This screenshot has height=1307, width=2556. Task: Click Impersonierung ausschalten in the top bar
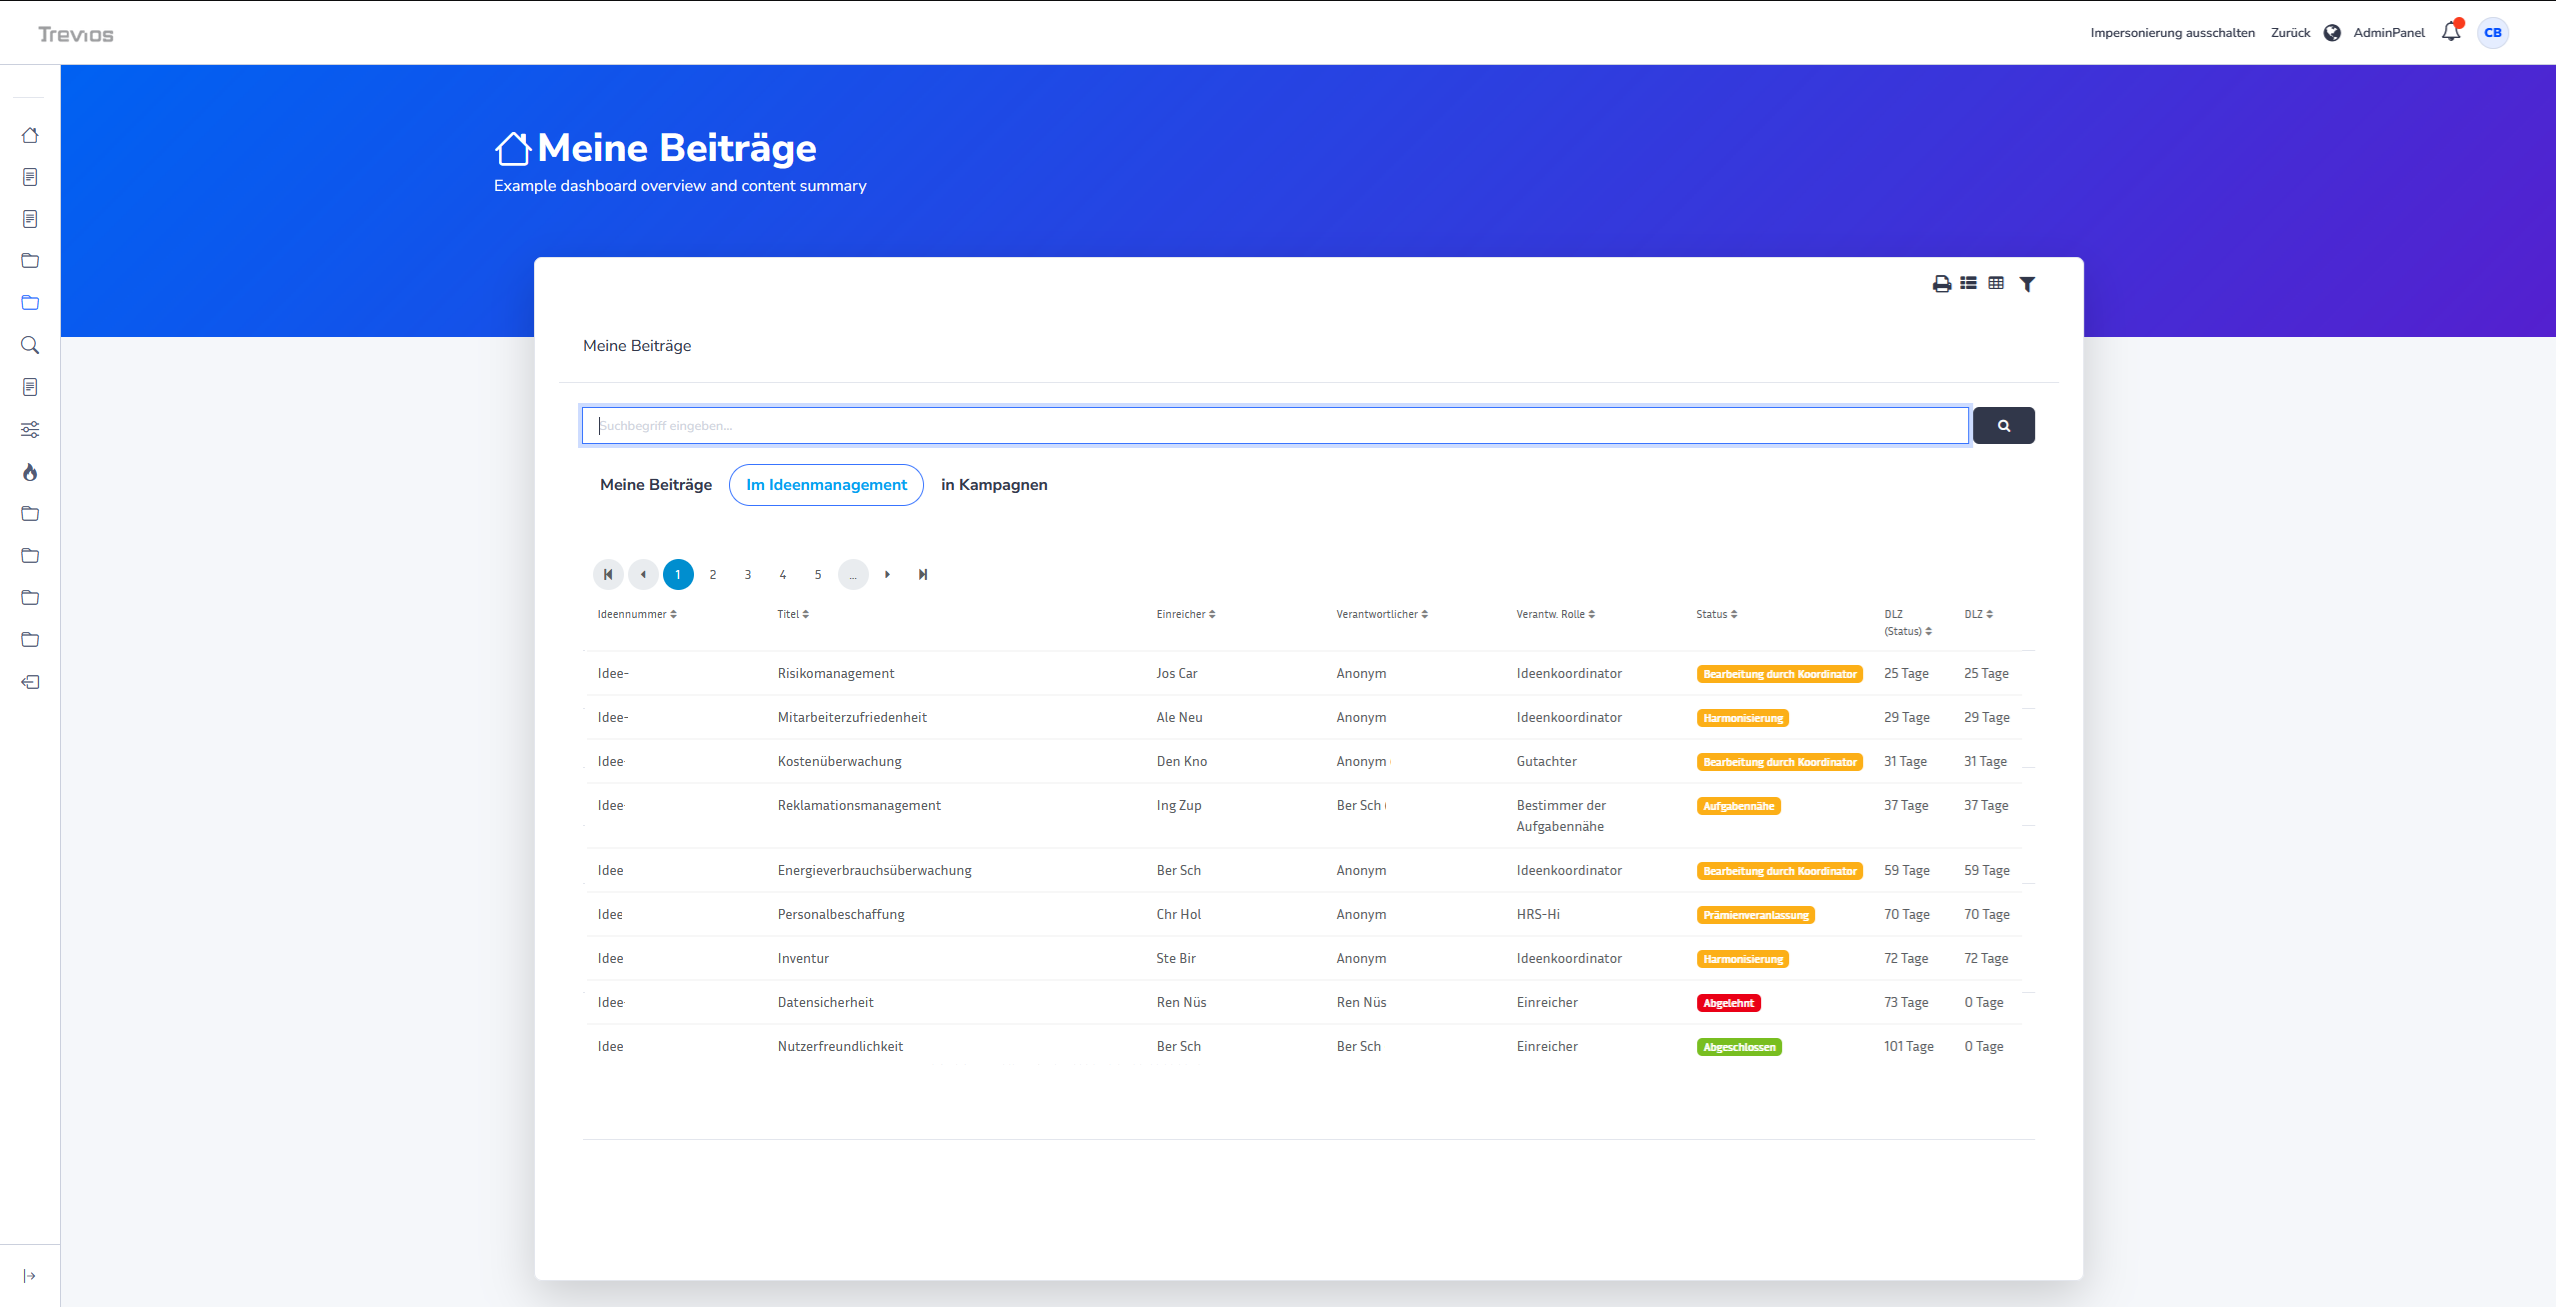tap(2172, 31)
